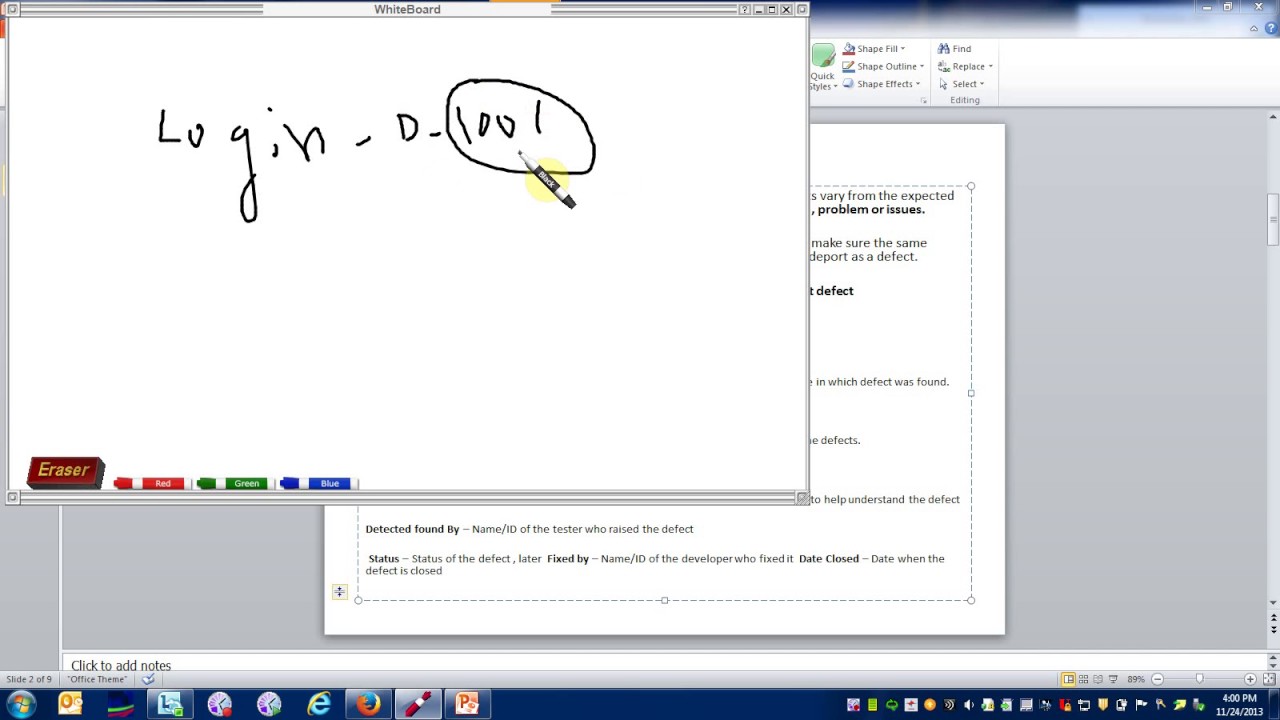Image resolution: width=1280 pixels, height=720 pixels.
Task: Open the Shape Fill dropdown
Action: pyautogui.click(x=874, y=48)
